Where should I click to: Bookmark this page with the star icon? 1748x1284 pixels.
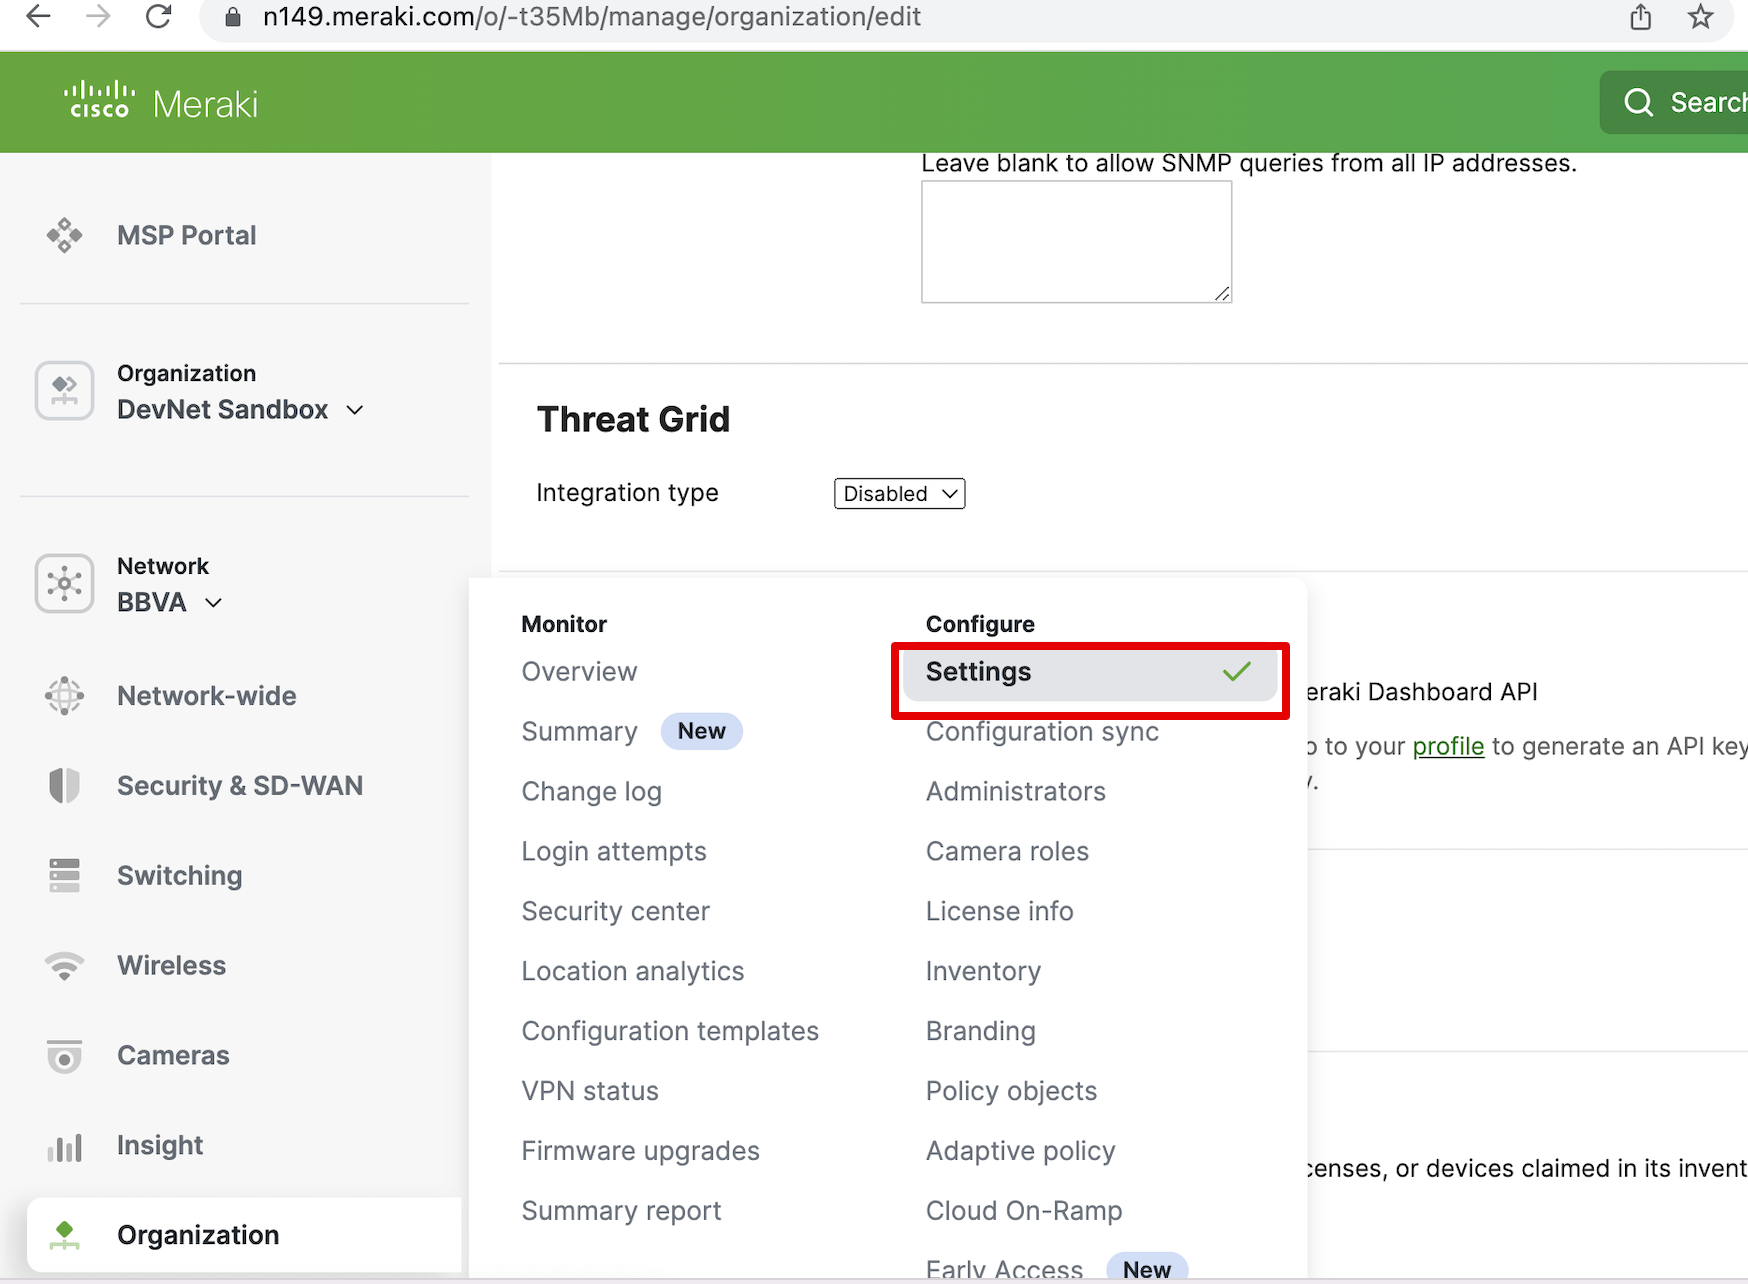[1700, 17]
